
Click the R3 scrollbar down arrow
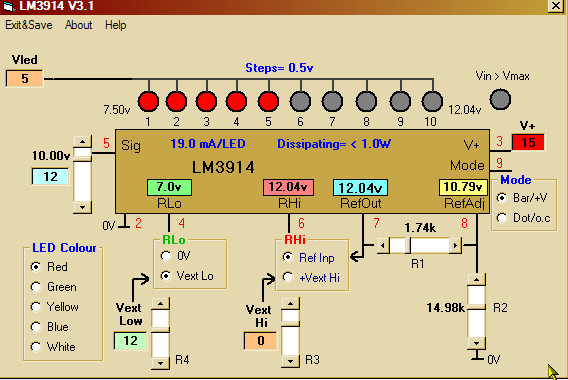290,361
